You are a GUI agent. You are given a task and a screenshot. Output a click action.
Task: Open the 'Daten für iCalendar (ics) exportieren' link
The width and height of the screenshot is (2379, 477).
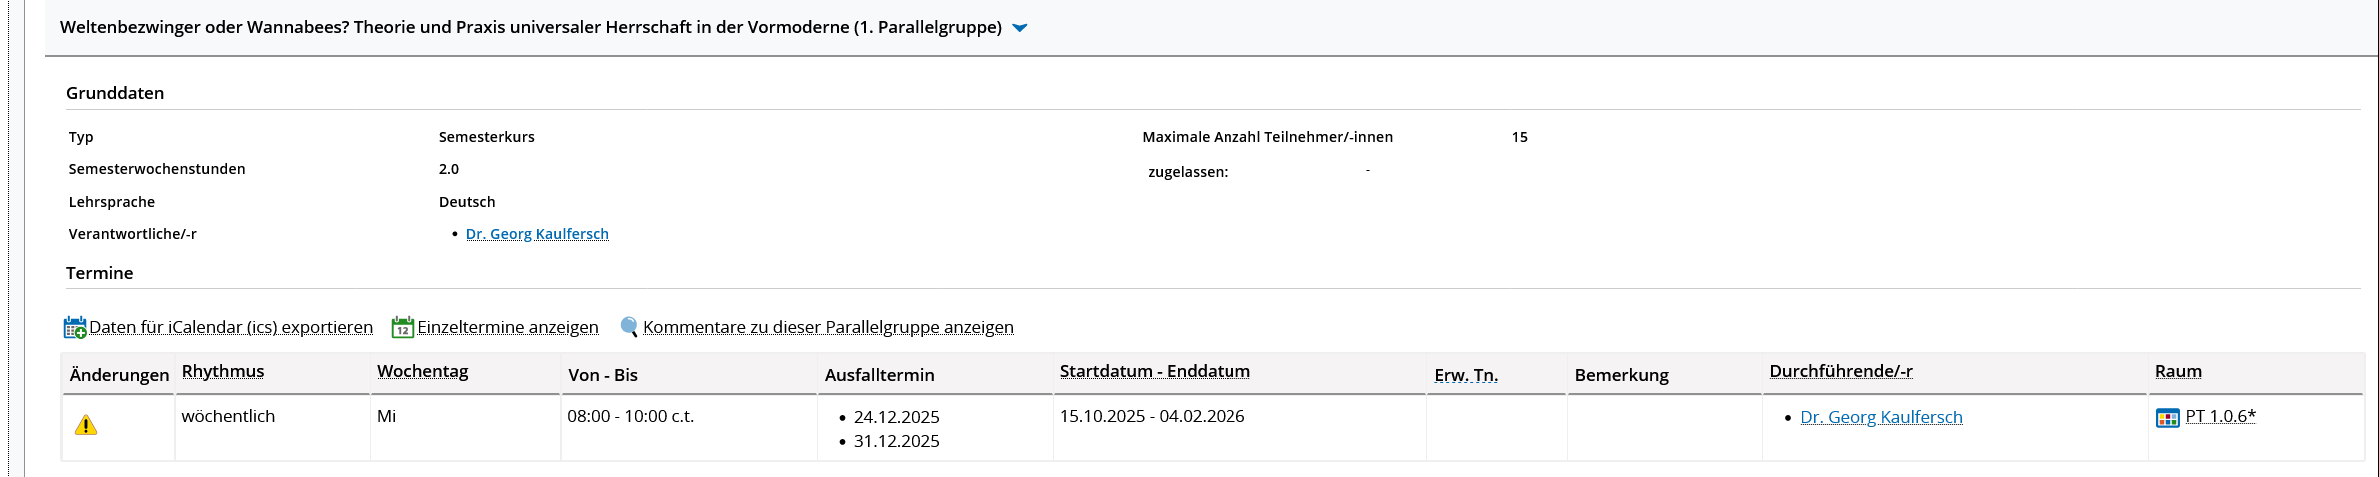click(x=230, y=327)
